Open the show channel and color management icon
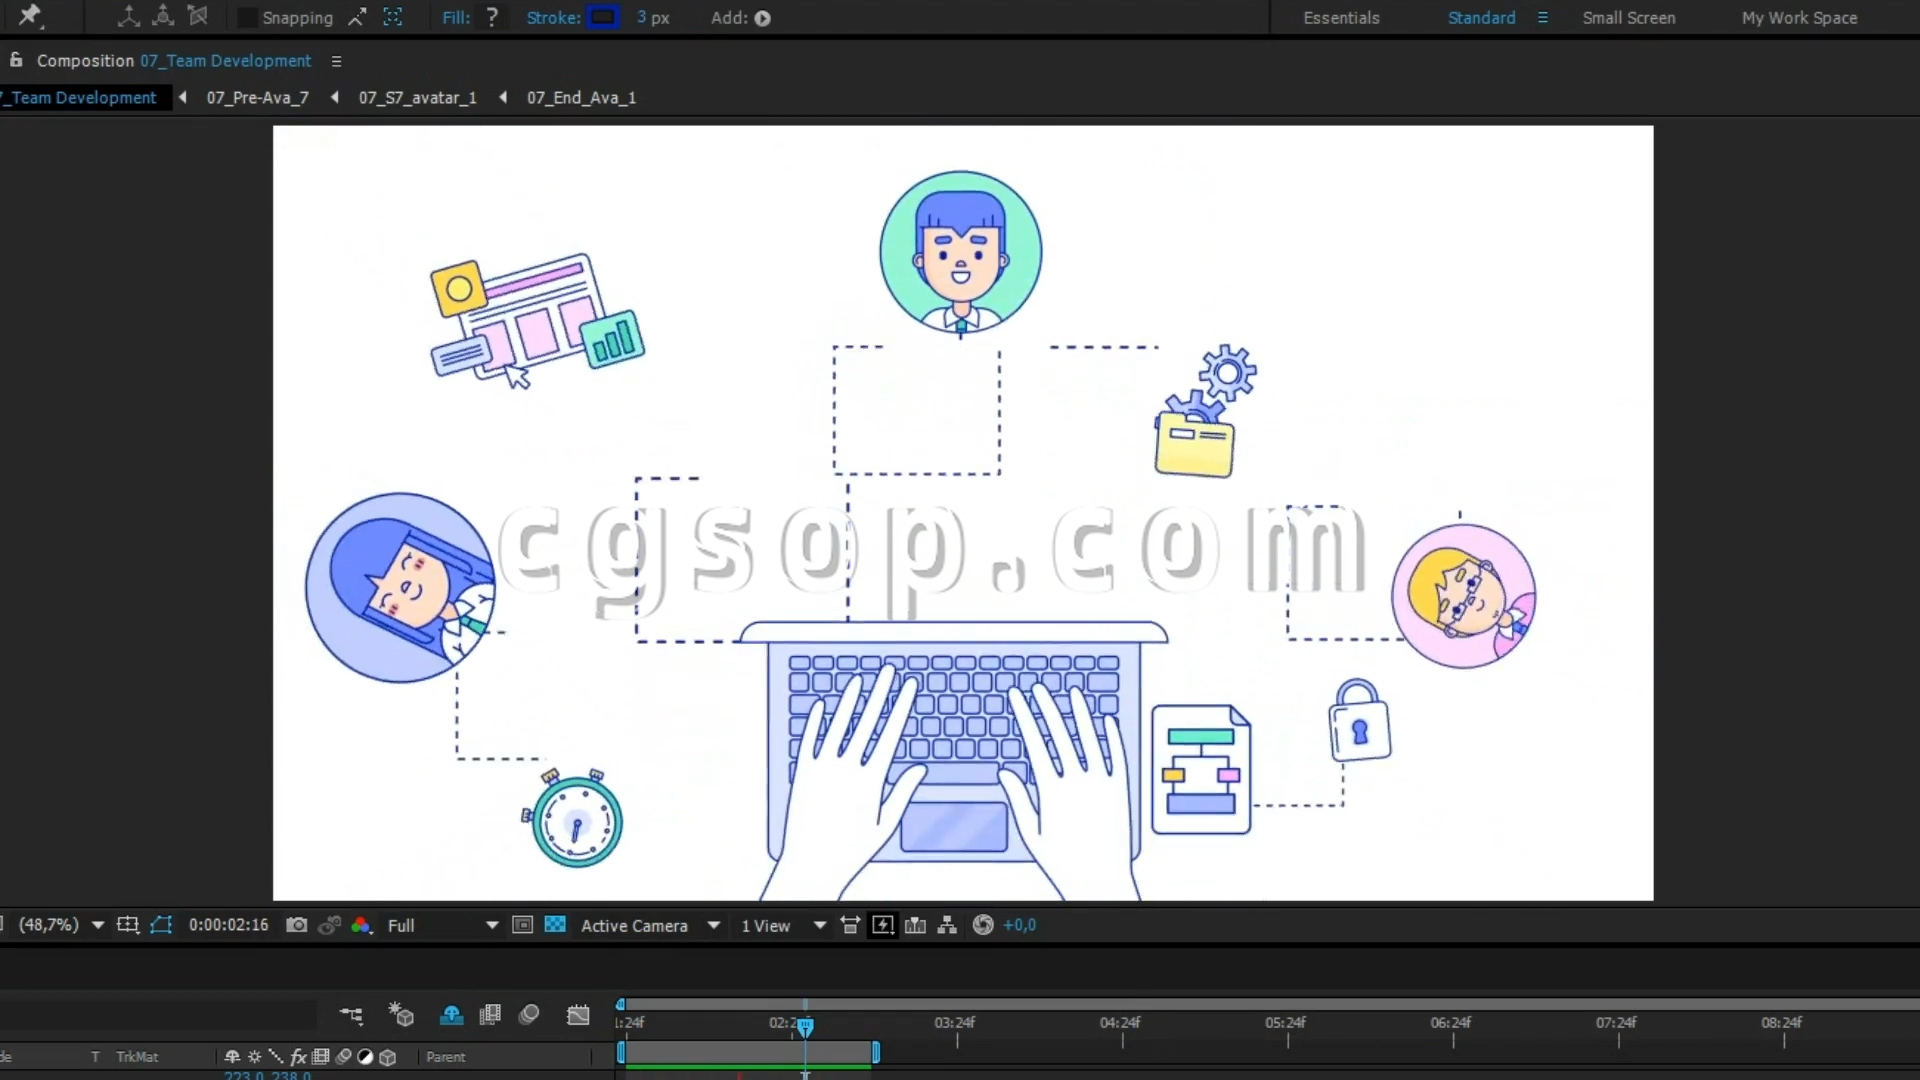This screenshot has width=1920, height=1080. pos(361,925)
